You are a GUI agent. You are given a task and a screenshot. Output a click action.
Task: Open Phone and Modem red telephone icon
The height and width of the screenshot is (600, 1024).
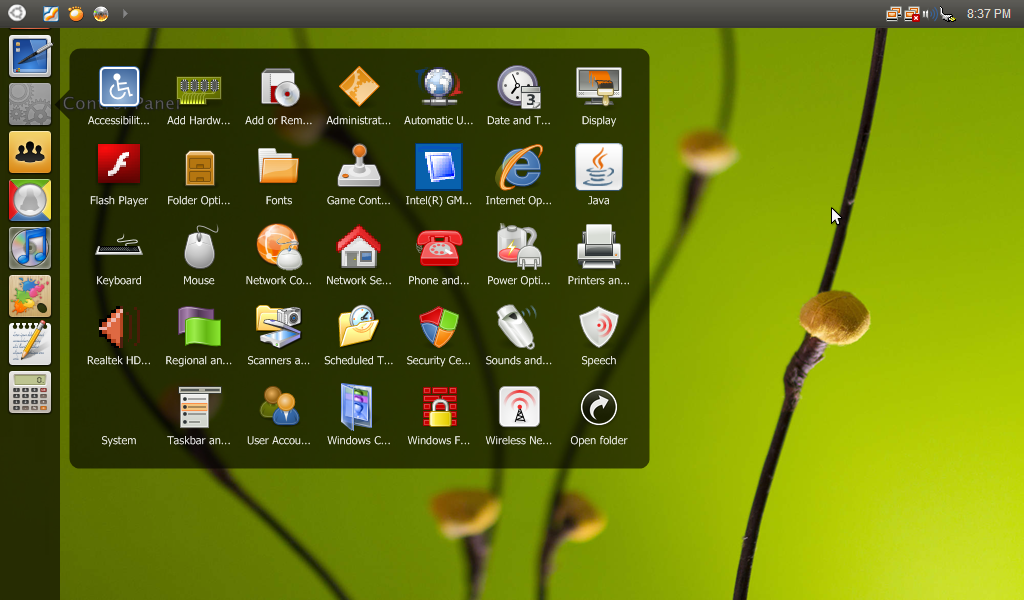coord(439,247)
